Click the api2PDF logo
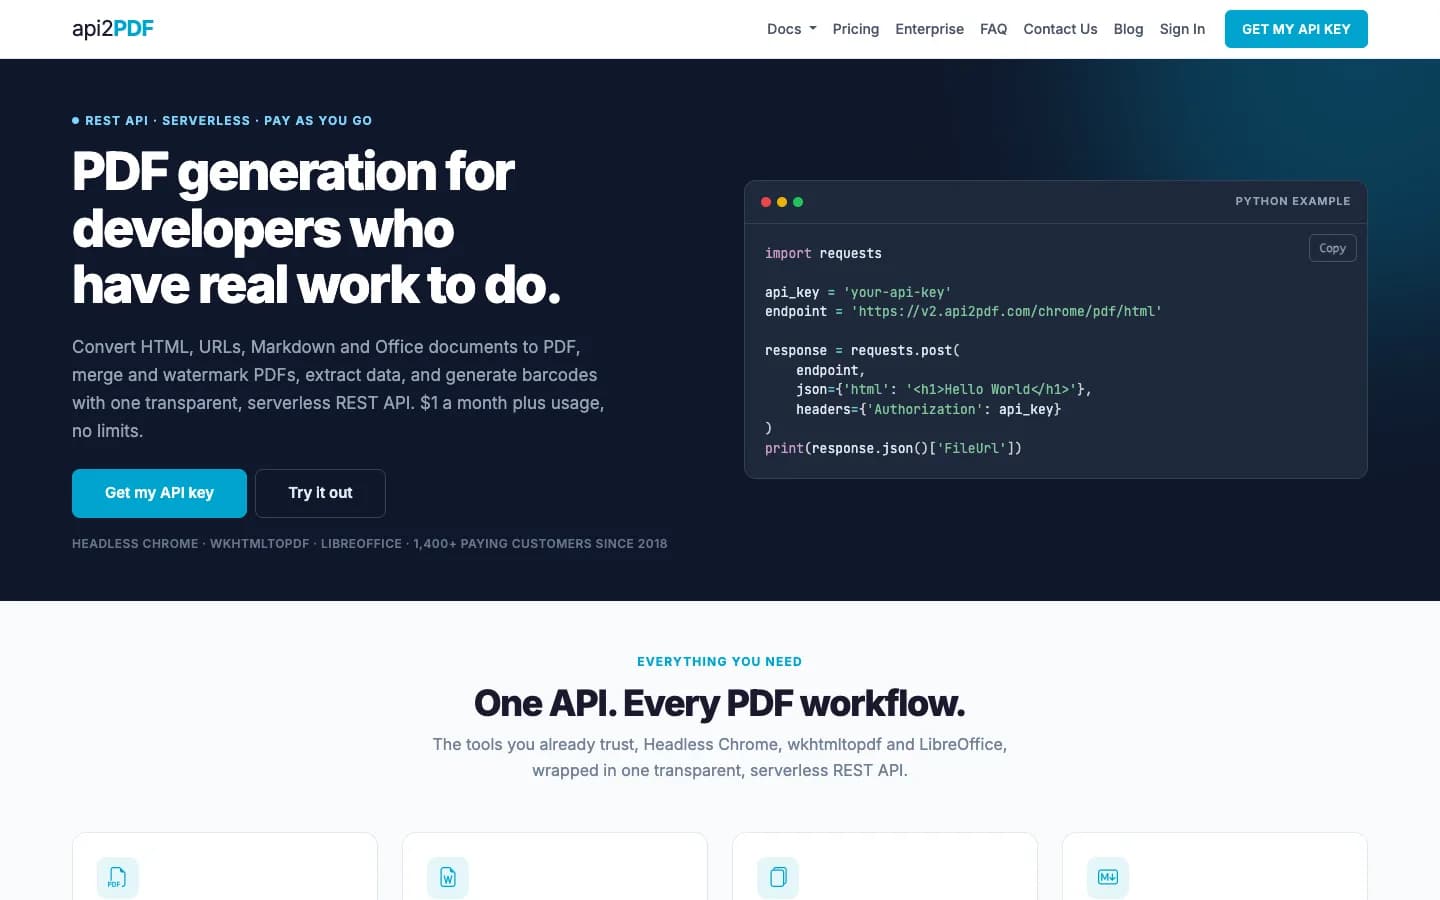 (113, 29)
